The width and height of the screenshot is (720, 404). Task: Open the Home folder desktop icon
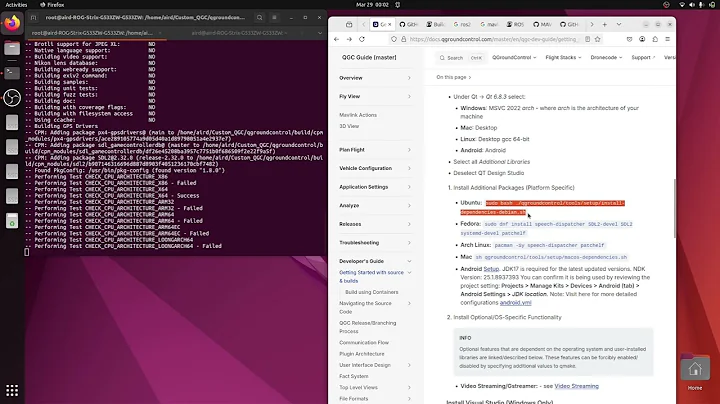click(695, 372)
